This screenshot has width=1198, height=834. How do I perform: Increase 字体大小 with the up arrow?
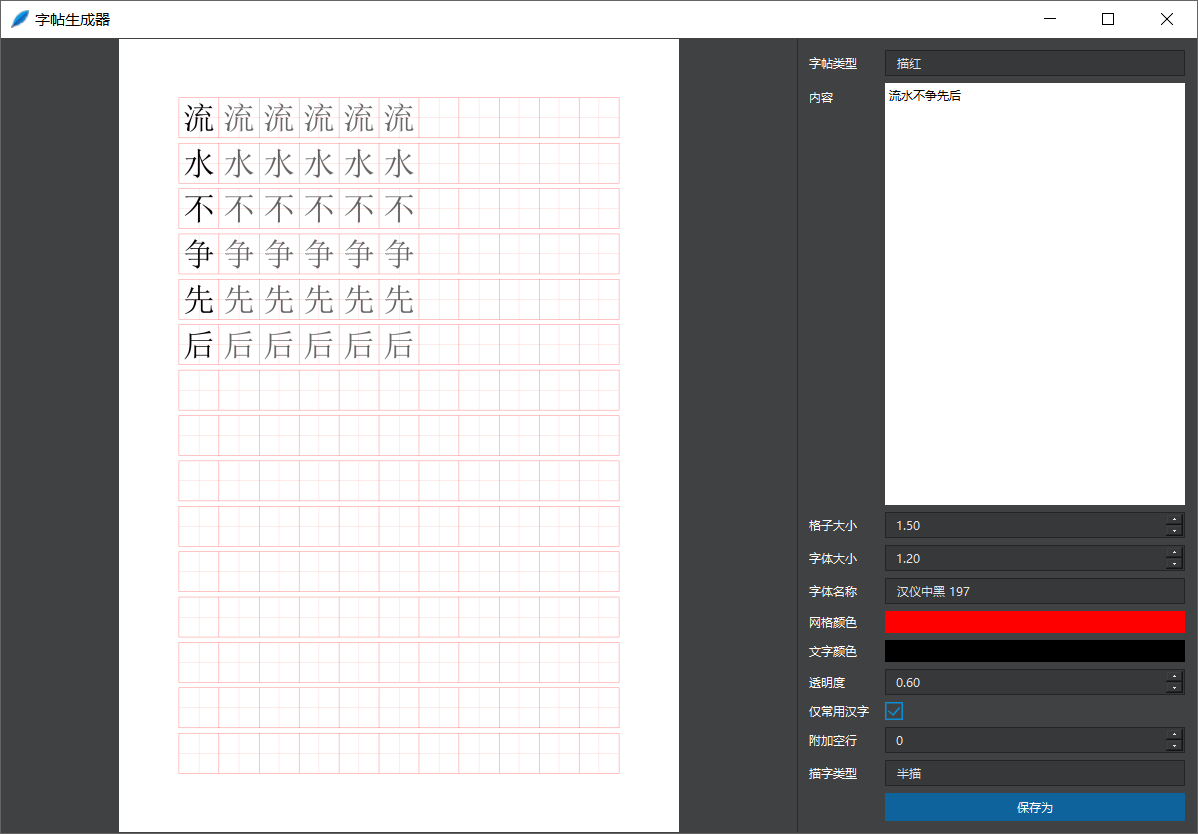pos(1174,552)
